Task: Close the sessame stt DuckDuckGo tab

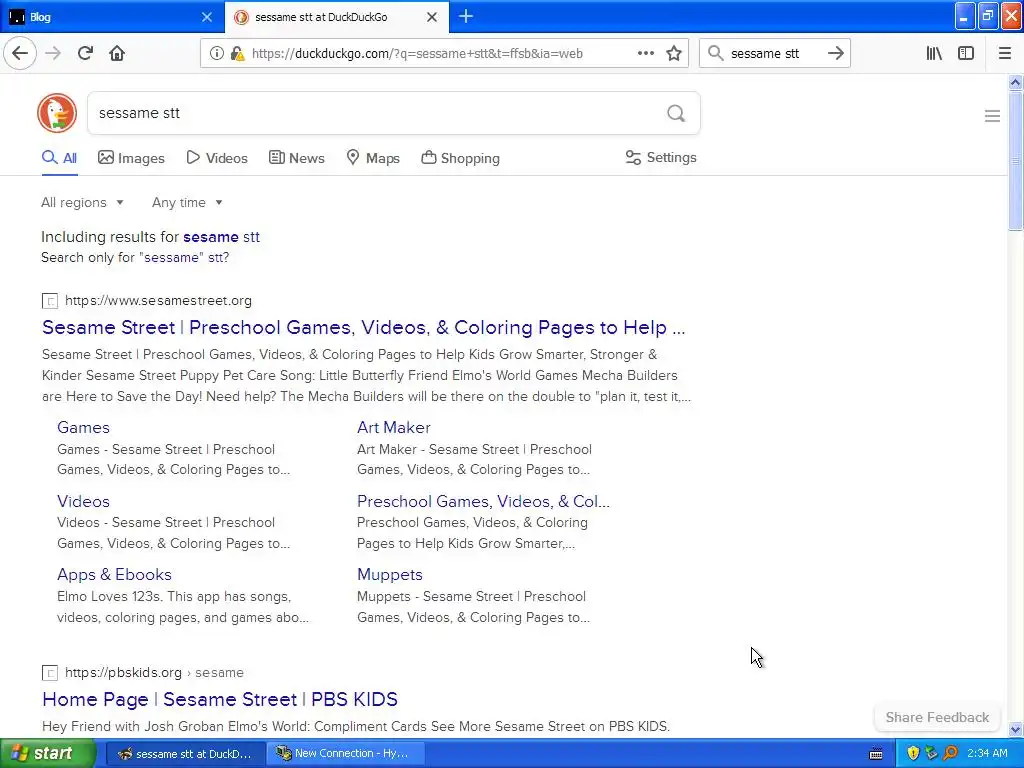Action: click(432, 17)
